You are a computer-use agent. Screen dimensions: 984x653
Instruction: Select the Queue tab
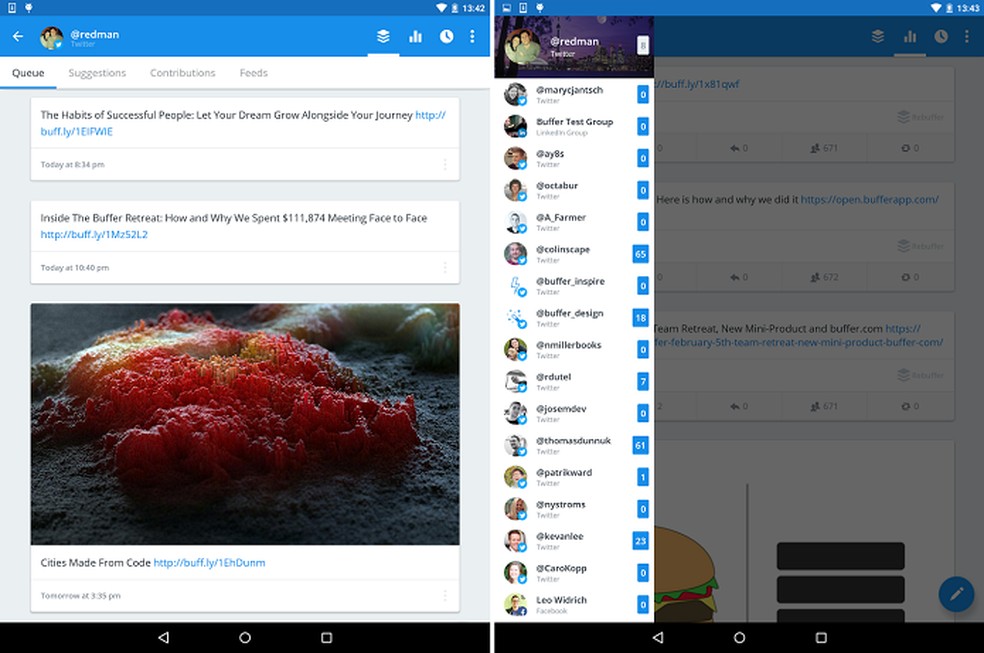pyautogui.click(x=28, y=73)
